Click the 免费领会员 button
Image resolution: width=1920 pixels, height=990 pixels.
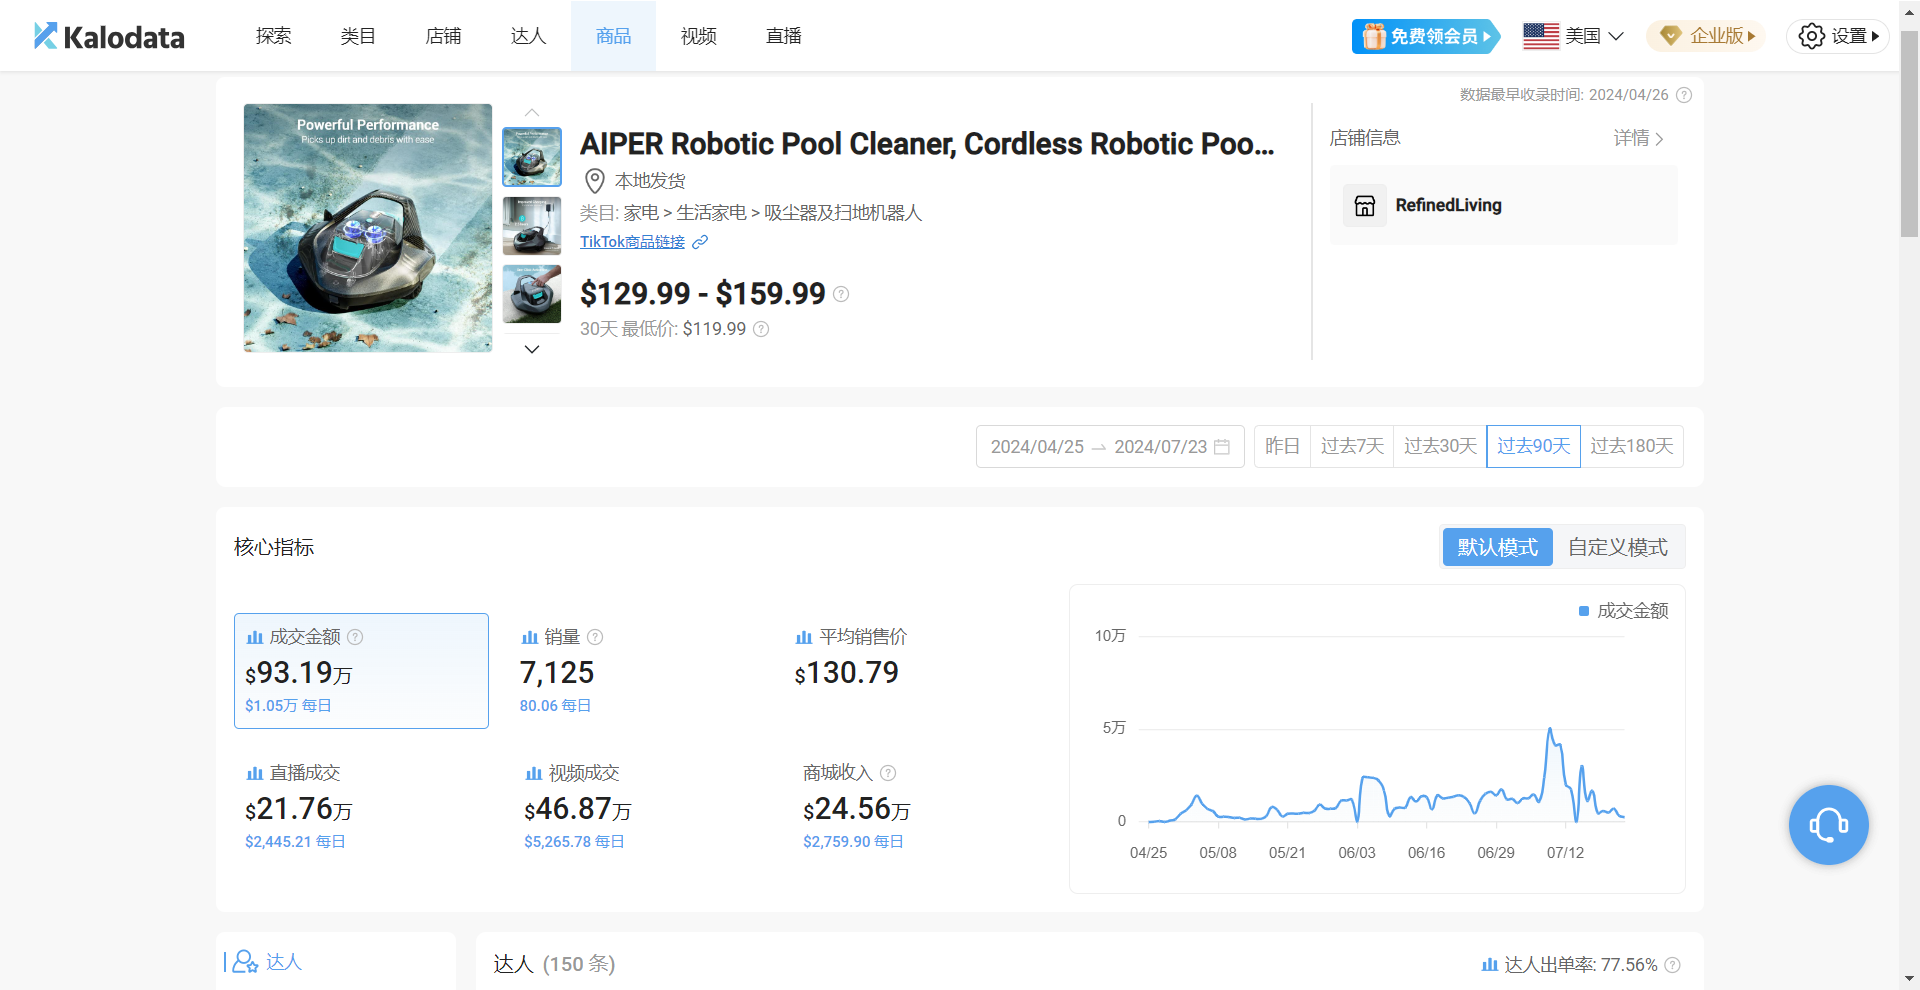[1425, 36]
